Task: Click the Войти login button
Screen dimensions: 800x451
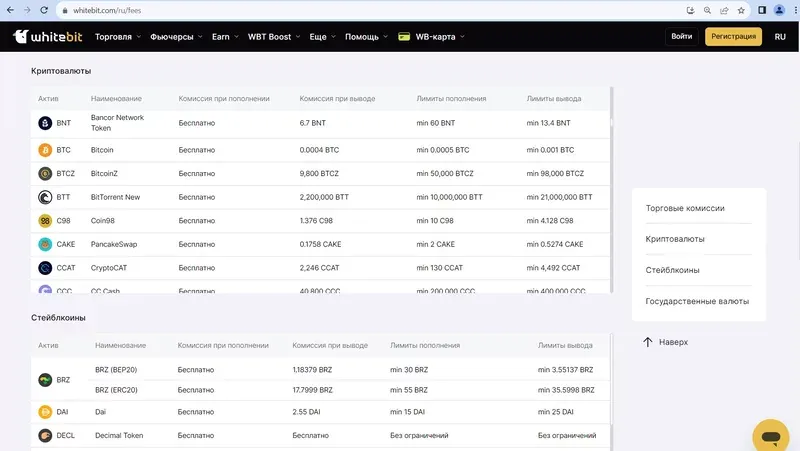Action: (682, 36)
